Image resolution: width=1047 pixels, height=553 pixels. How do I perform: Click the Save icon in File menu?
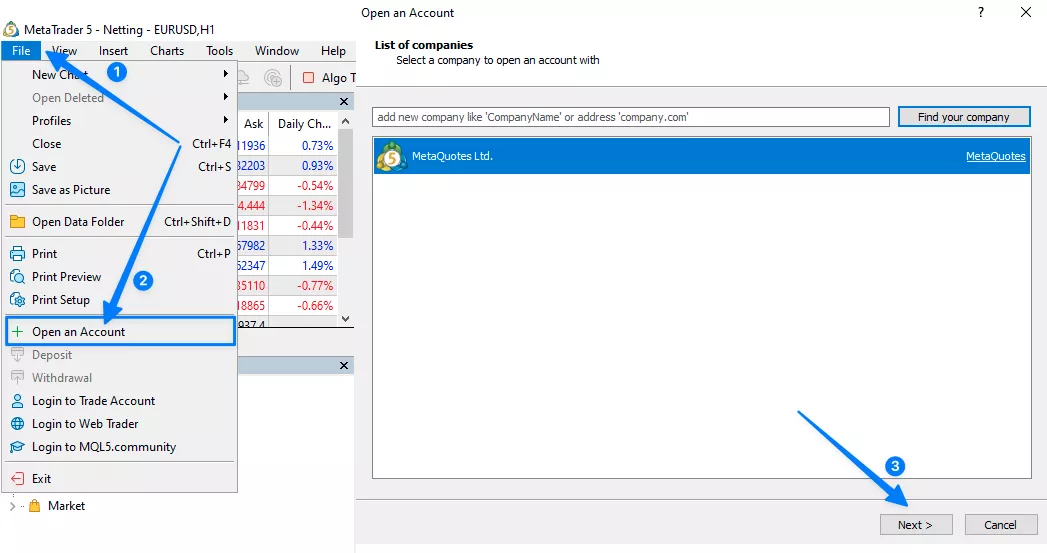(17, 167)
